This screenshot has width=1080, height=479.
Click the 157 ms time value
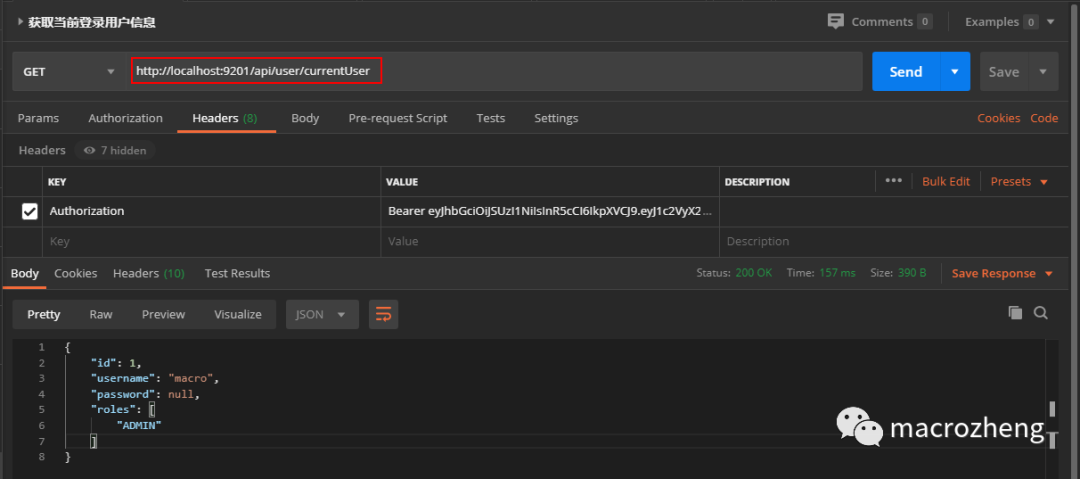click(x=837, y=274)
